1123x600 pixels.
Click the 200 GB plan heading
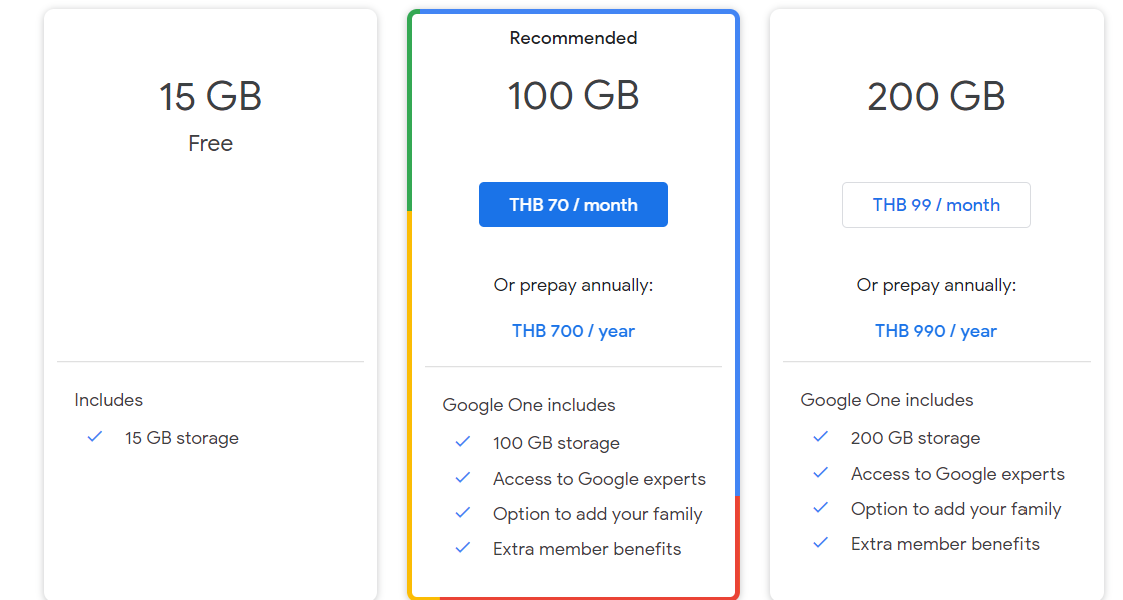936,96
